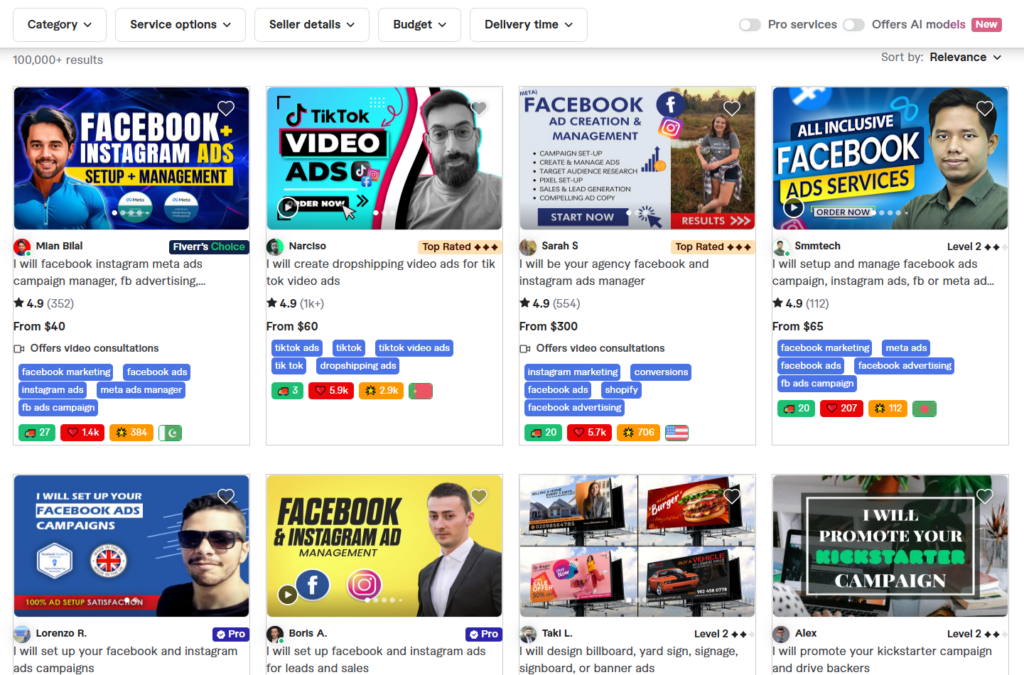Favorite Mian Bilal's gig with the heart icon

pyautogui.click(x=226, y=108)
